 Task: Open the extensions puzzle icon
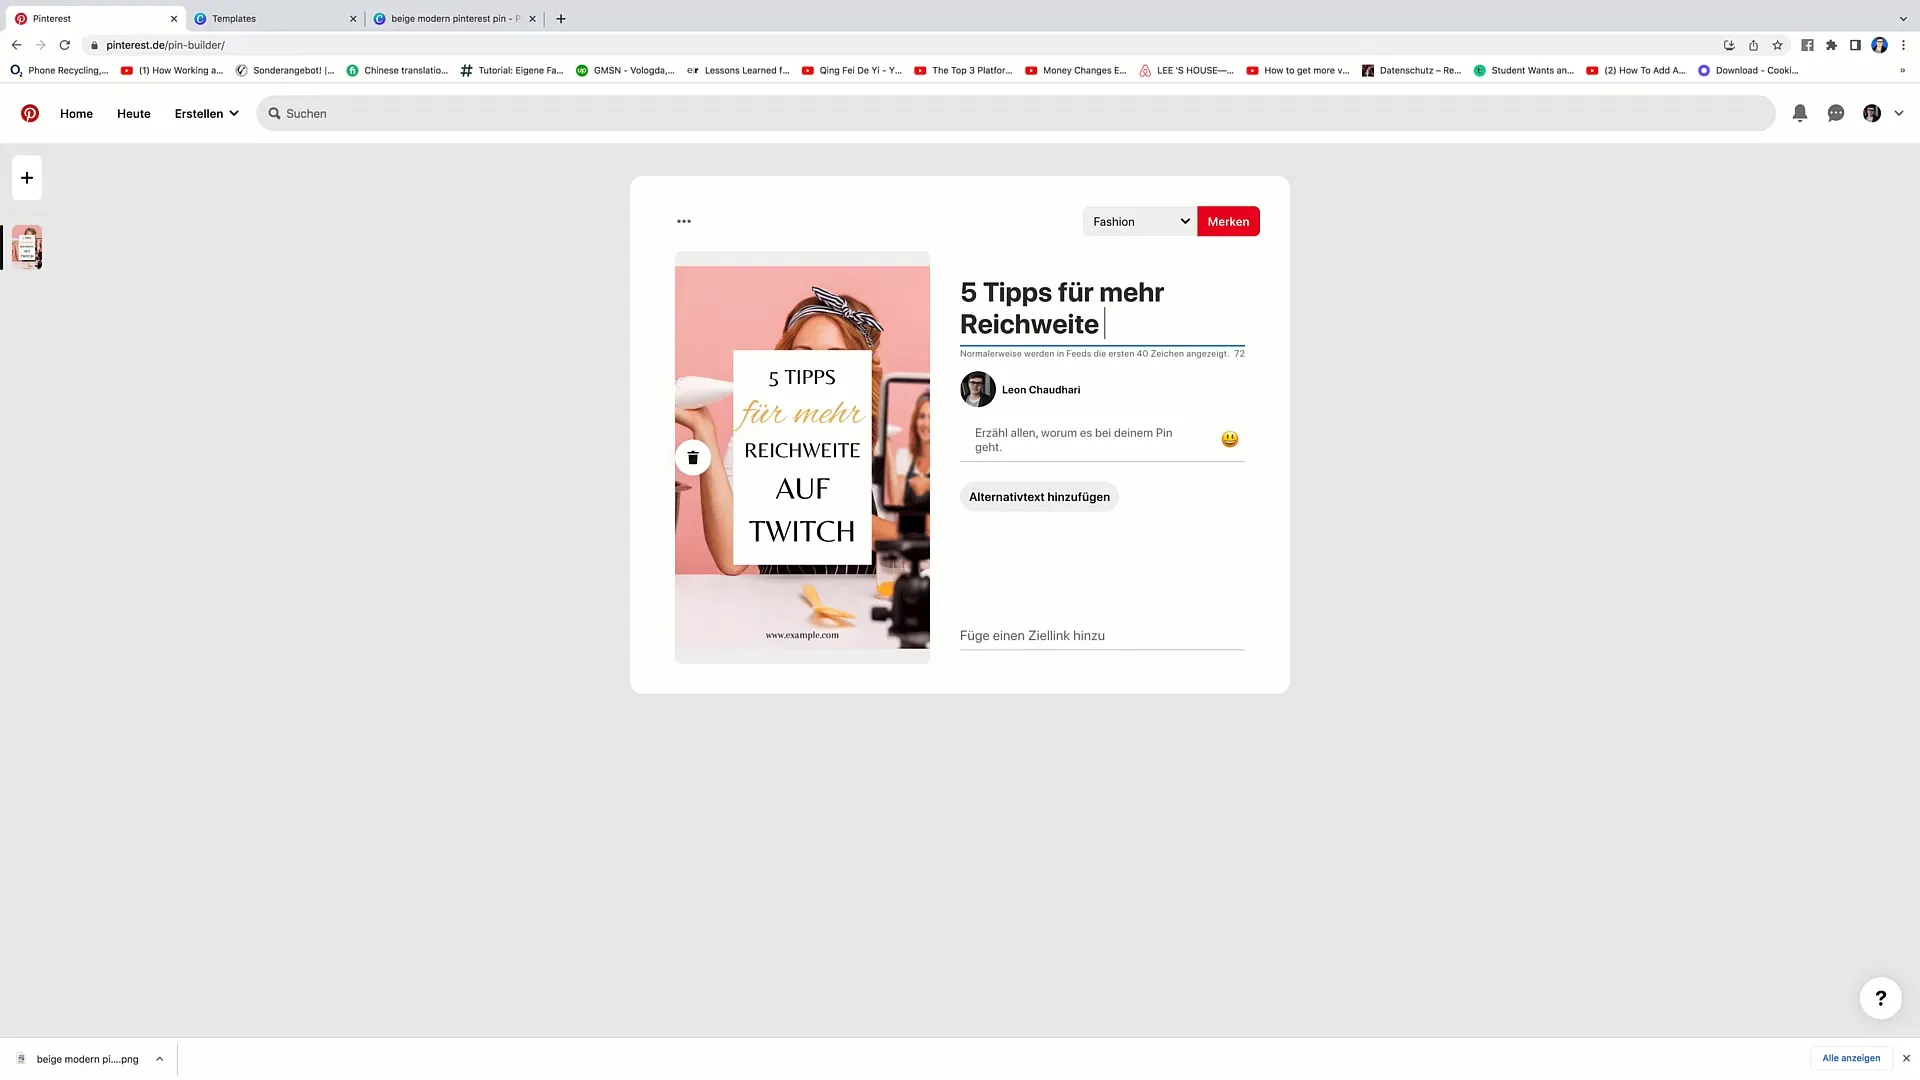(1831, 45)
